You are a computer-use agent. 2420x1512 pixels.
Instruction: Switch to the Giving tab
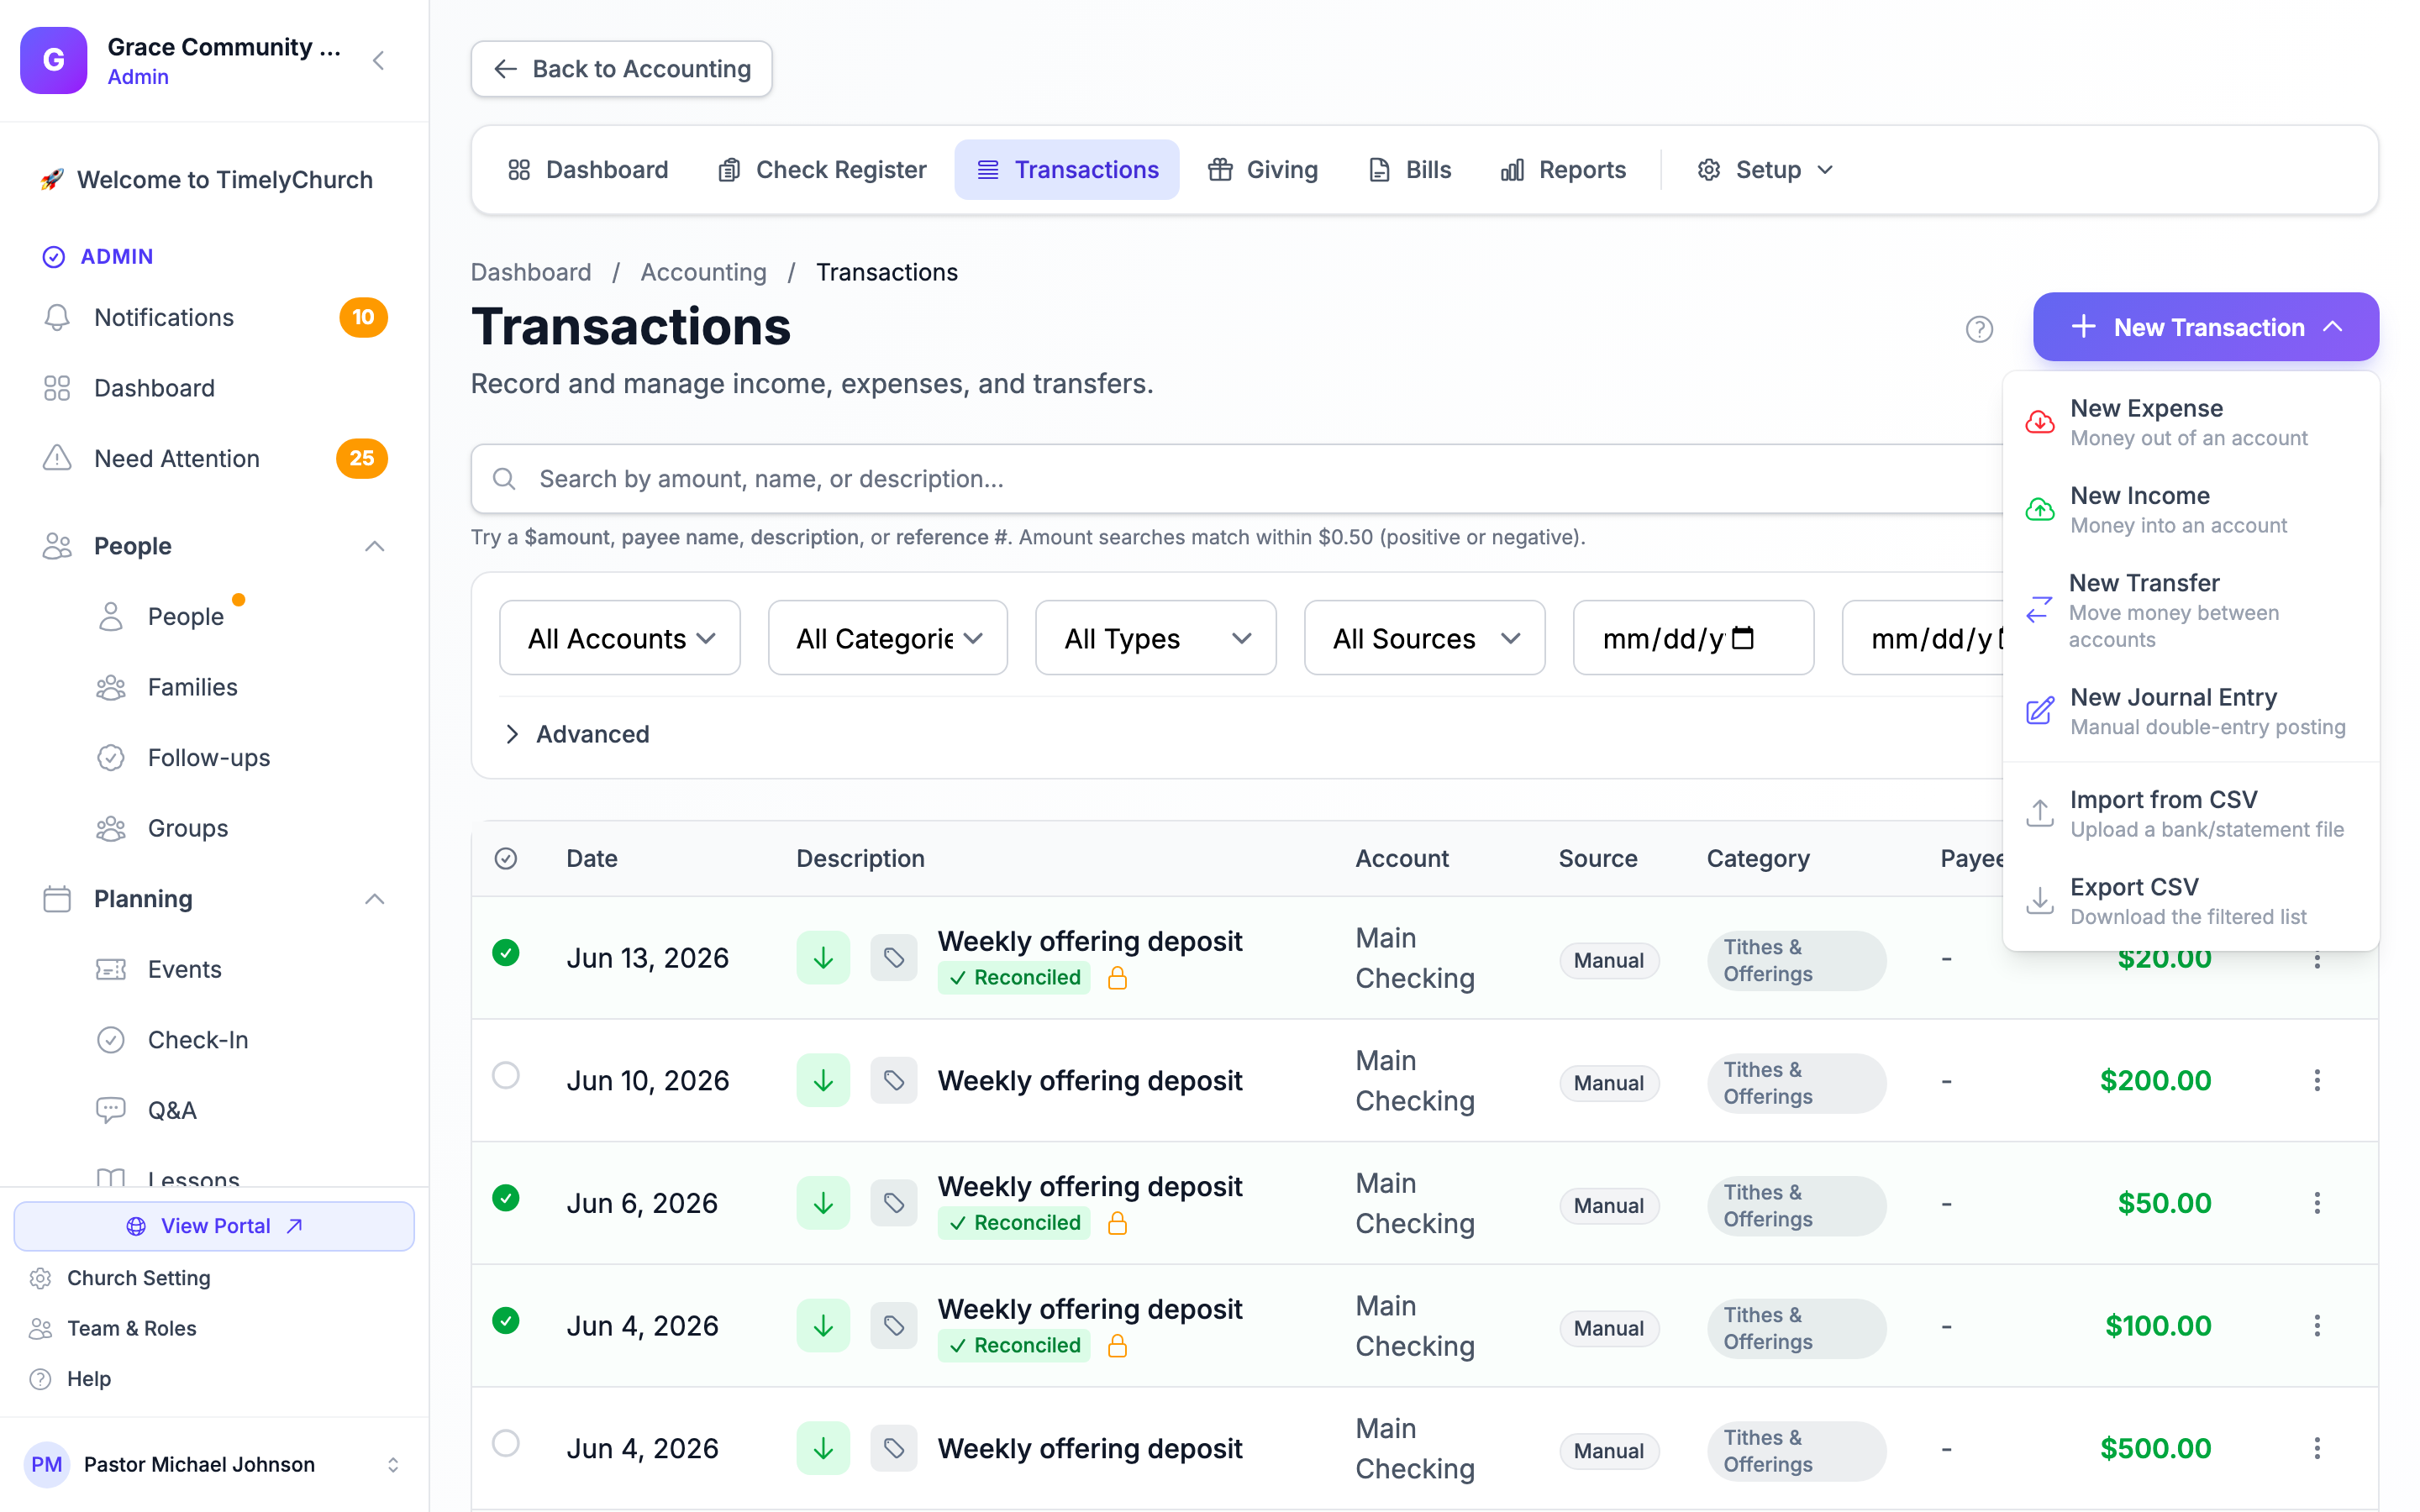click(1263, 170)
